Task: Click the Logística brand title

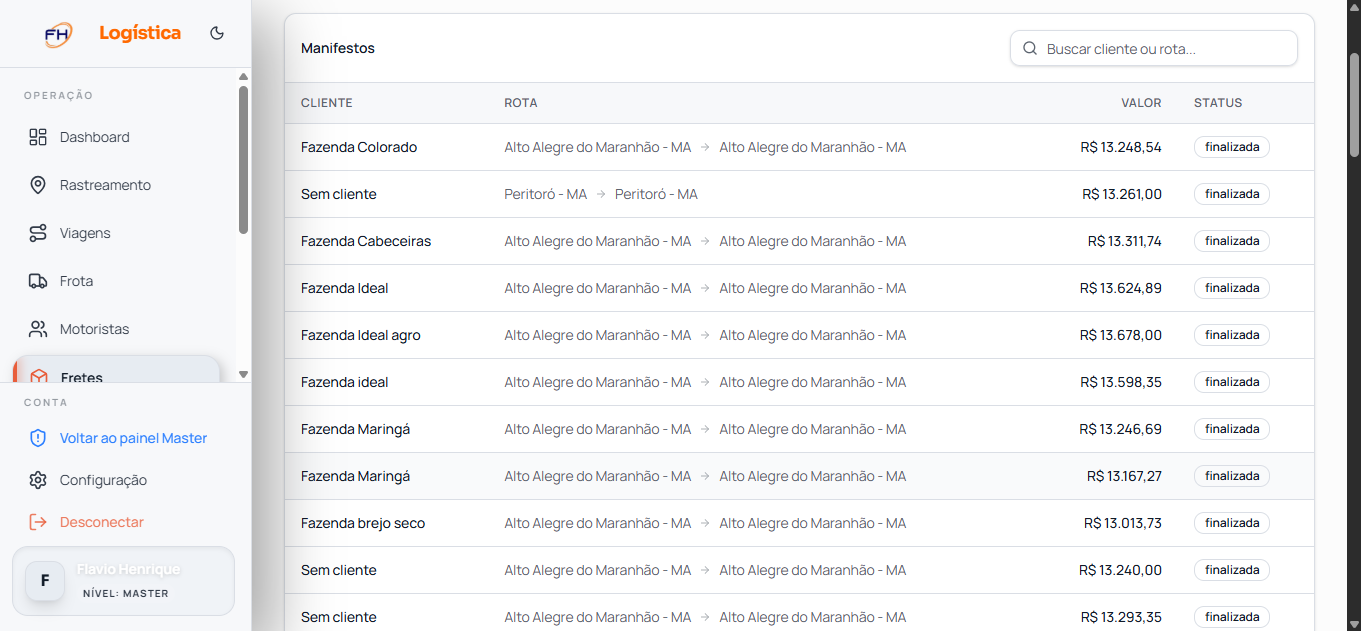Action: click(140, 33)
